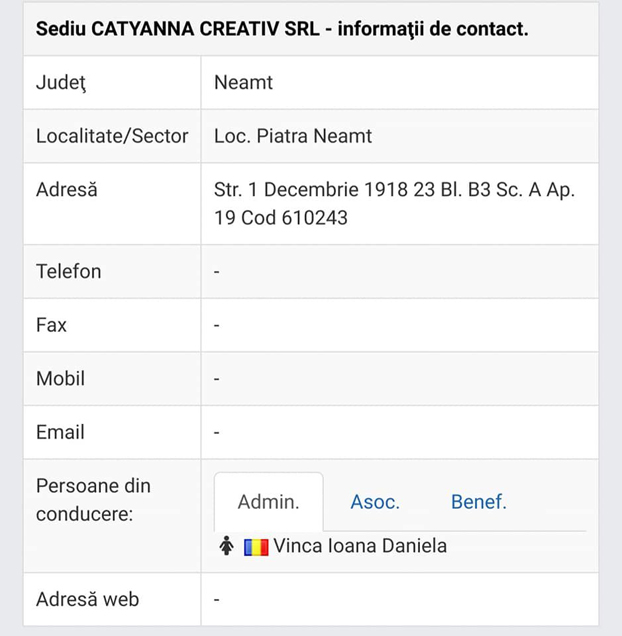
Task: Click the Adresă web row label
Action: click(x=87, y=600)
